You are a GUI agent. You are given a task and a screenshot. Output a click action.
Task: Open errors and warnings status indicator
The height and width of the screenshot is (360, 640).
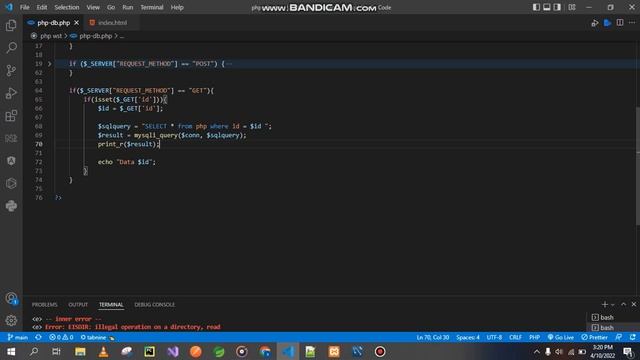61,338
